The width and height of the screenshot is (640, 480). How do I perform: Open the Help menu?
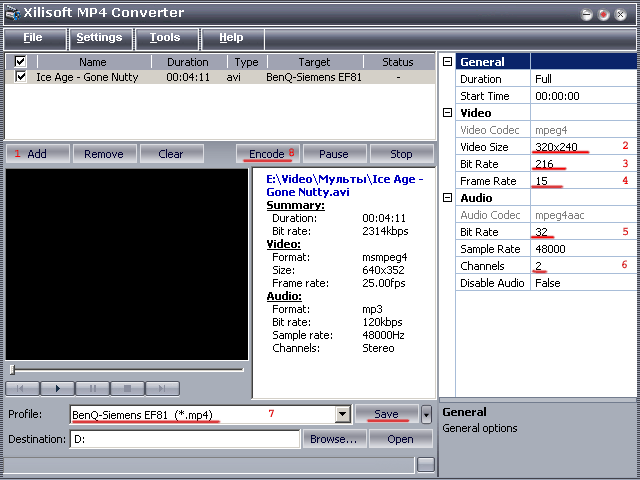pos(233,38)
